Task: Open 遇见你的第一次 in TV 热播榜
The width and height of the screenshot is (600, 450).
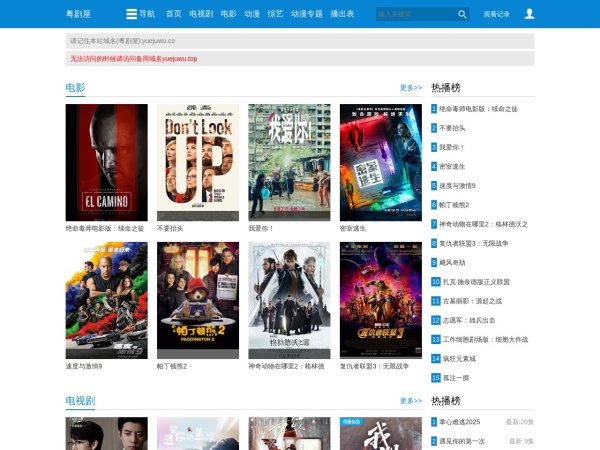Action: 461,441
